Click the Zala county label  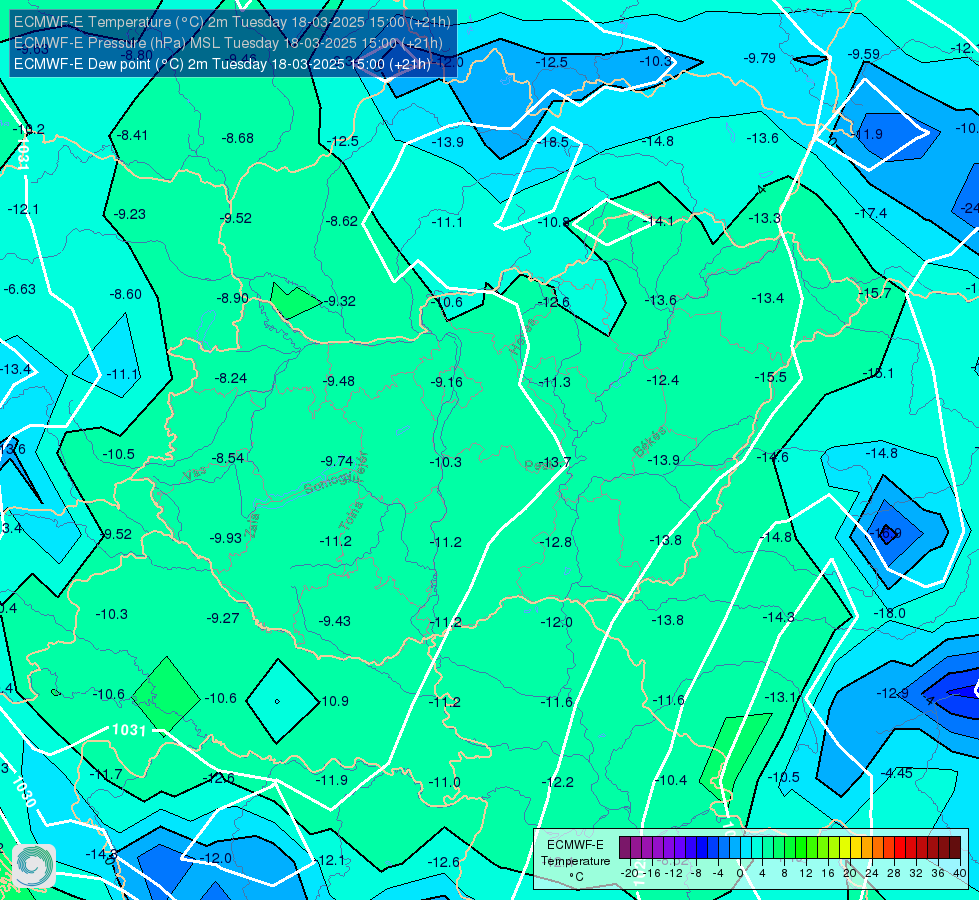click(x=252, y=525)
